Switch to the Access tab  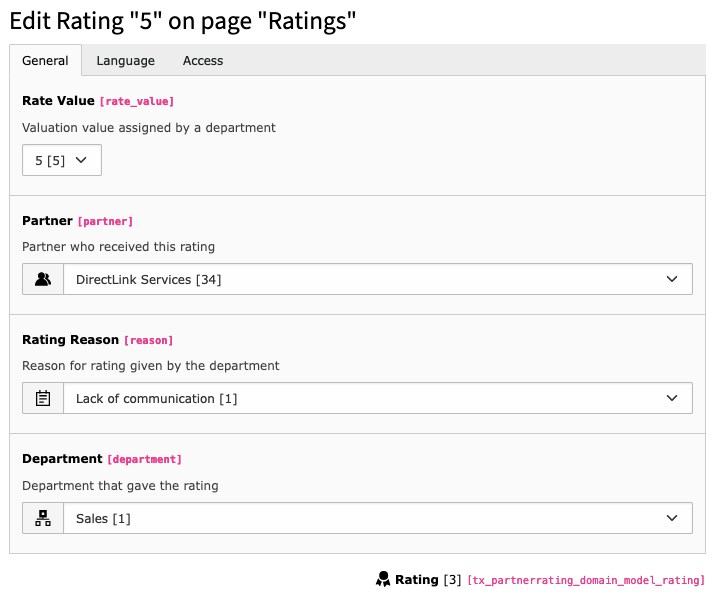click(x=203, y=61)
